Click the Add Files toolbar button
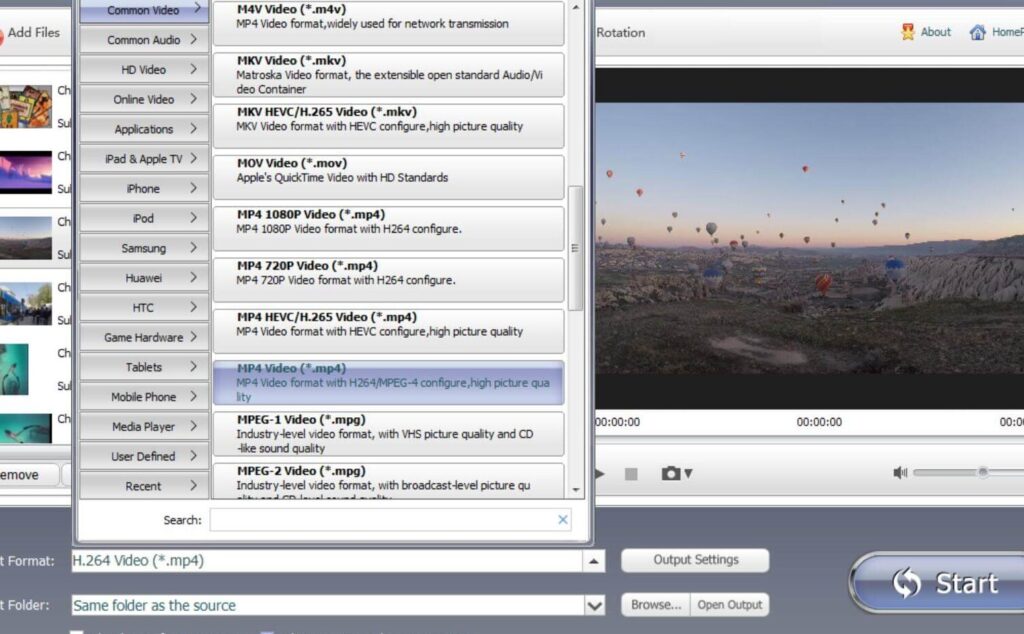 (30, 33)
